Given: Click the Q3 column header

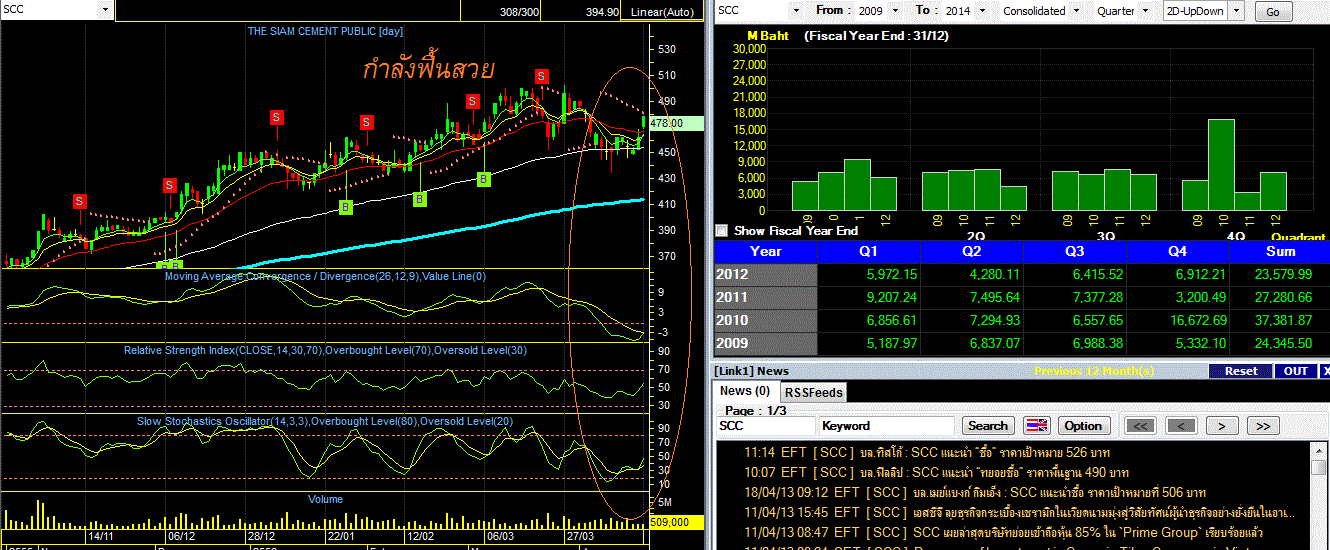Looking at the screenshot, I should pyautogui.click(x=1073, y=252).
